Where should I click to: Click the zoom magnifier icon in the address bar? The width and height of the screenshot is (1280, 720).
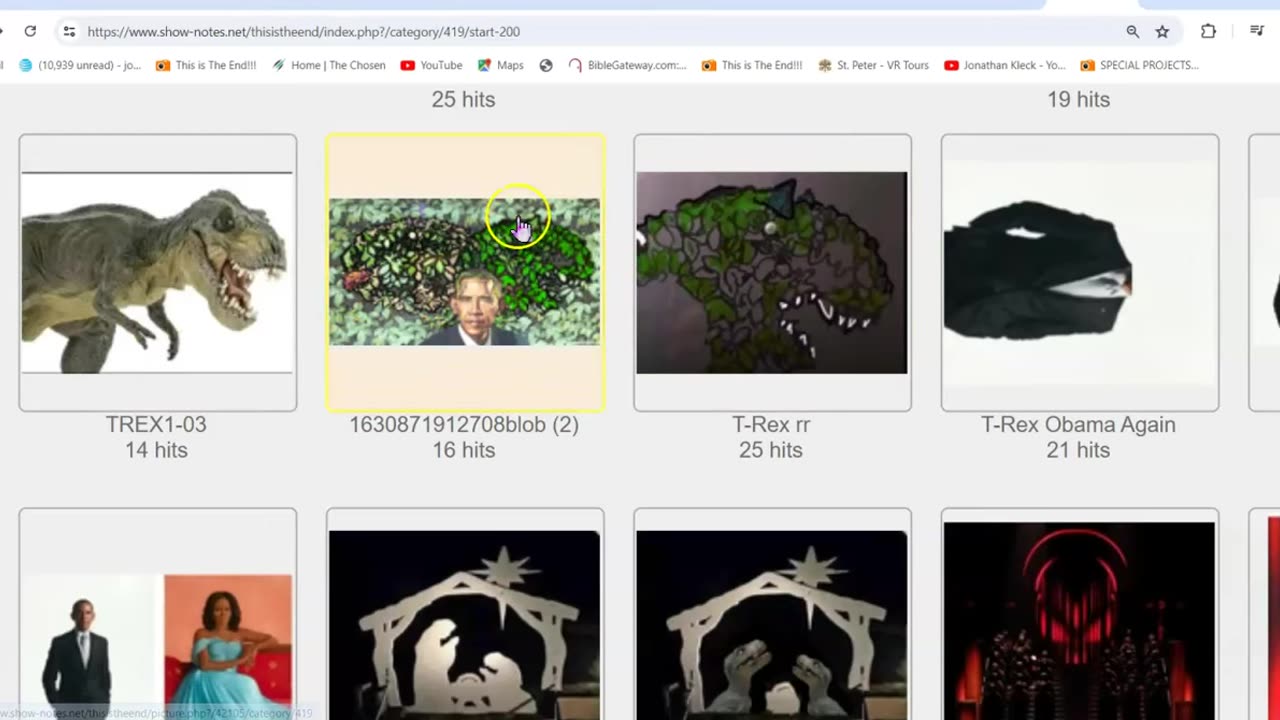pyautogui.click(x=1133, y=31)
